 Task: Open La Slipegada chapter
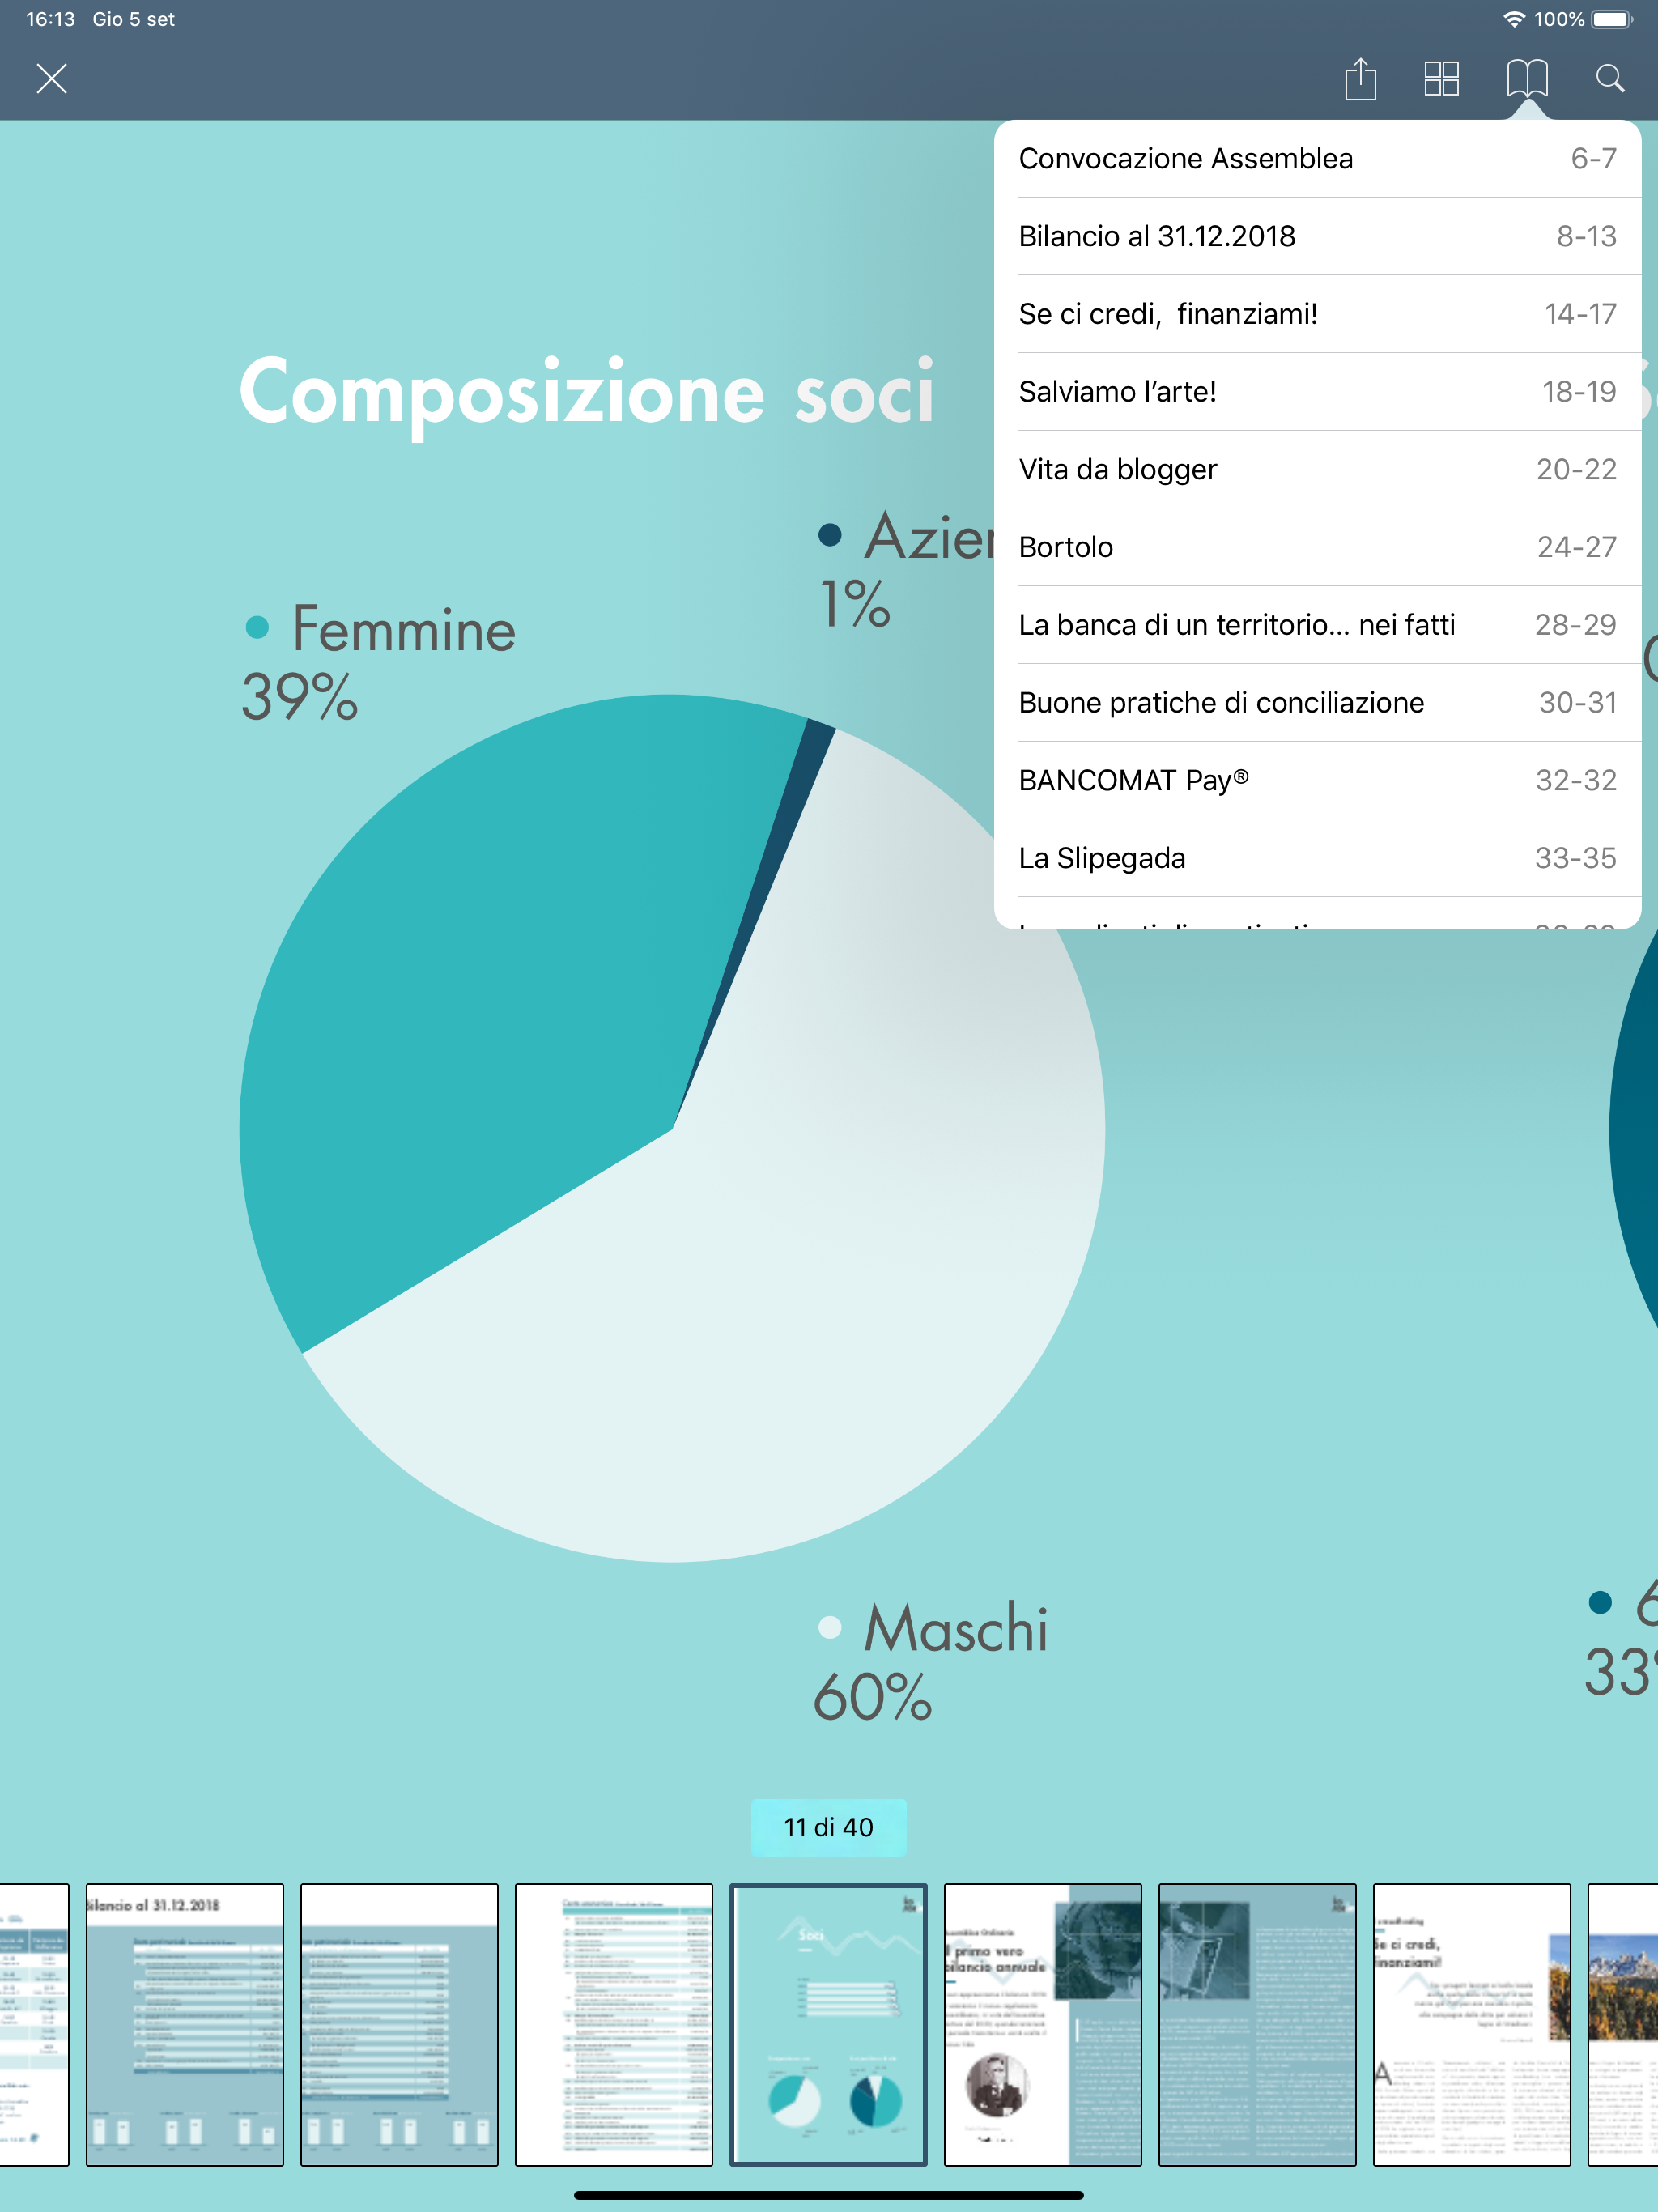pyautogui.click(x=1317, y=858)
